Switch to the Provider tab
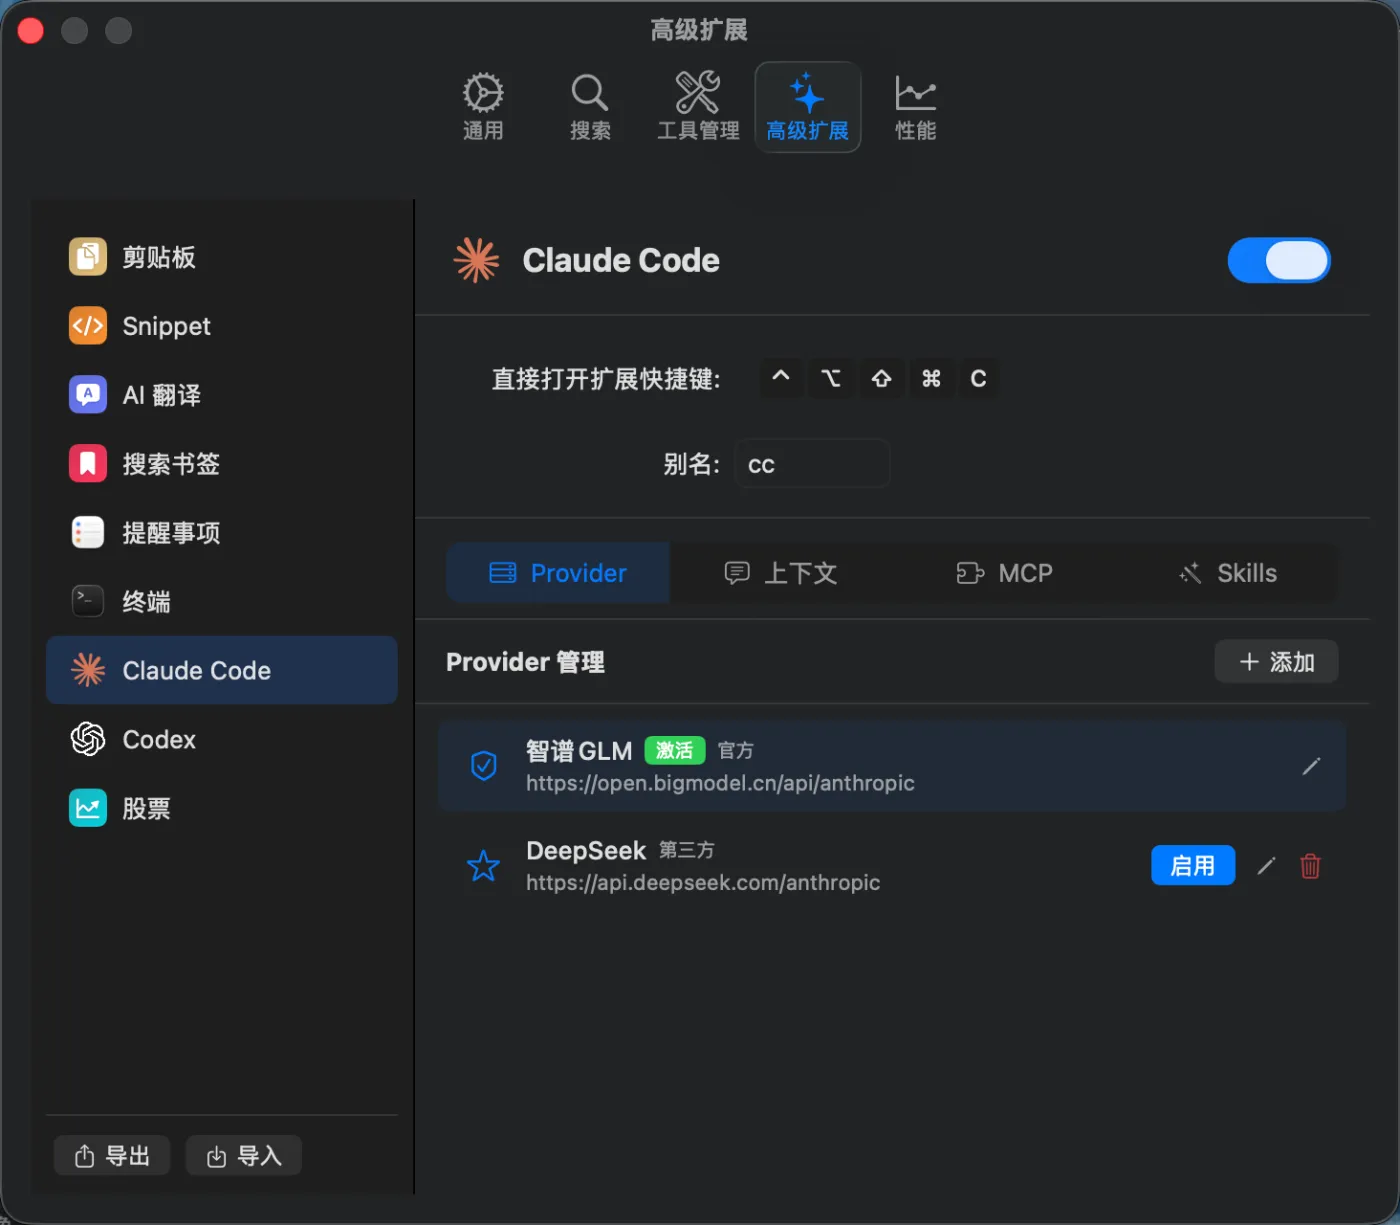 (x=558, y=573)
